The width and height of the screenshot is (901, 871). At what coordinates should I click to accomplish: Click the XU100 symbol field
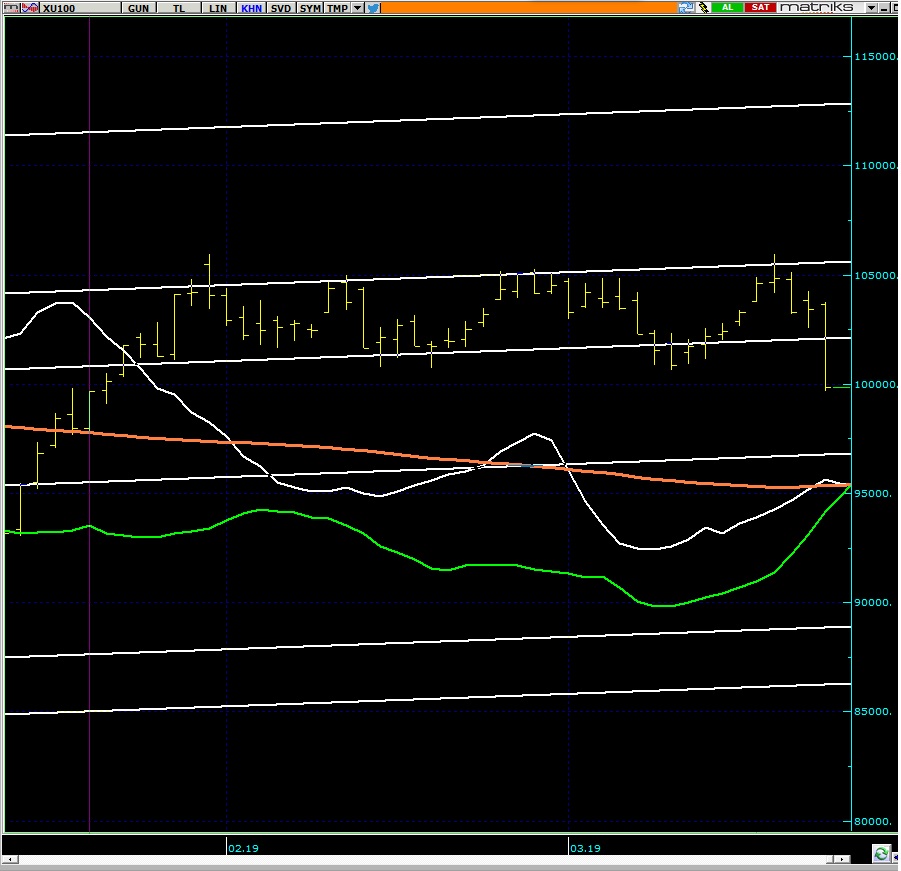pos(80,8)
